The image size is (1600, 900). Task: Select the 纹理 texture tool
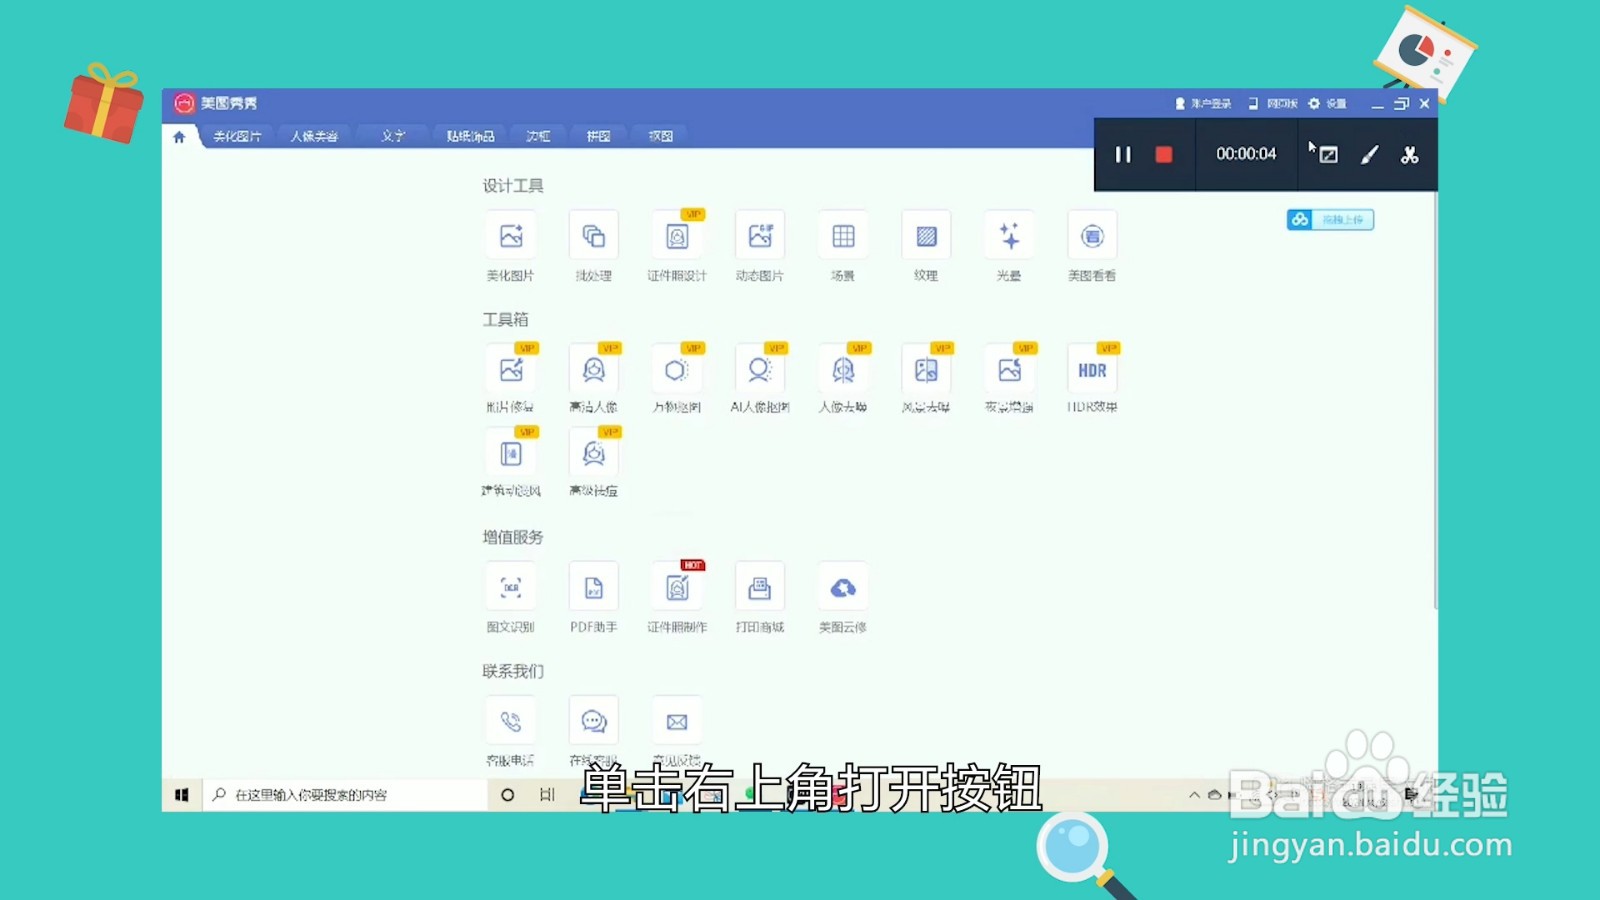tap(926, 237)
